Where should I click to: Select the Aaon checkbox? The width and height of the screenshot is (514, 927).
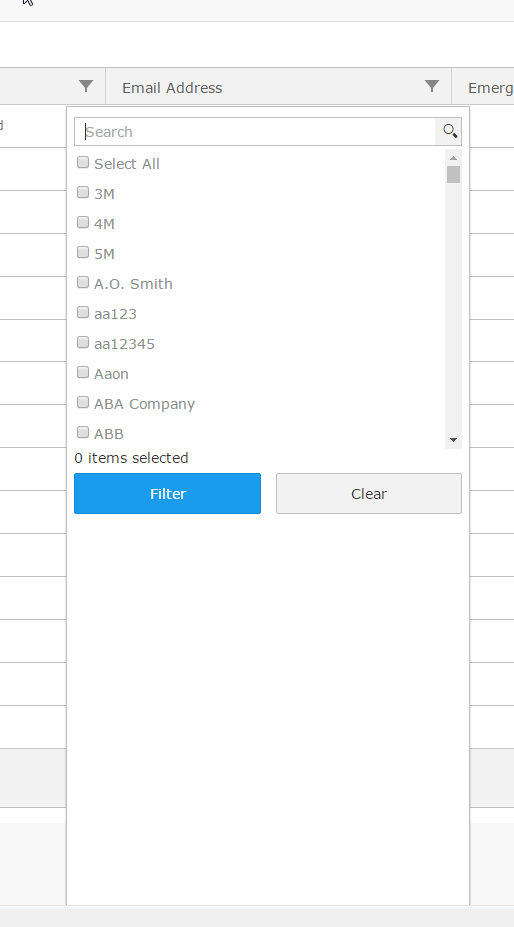click(83, 372)
